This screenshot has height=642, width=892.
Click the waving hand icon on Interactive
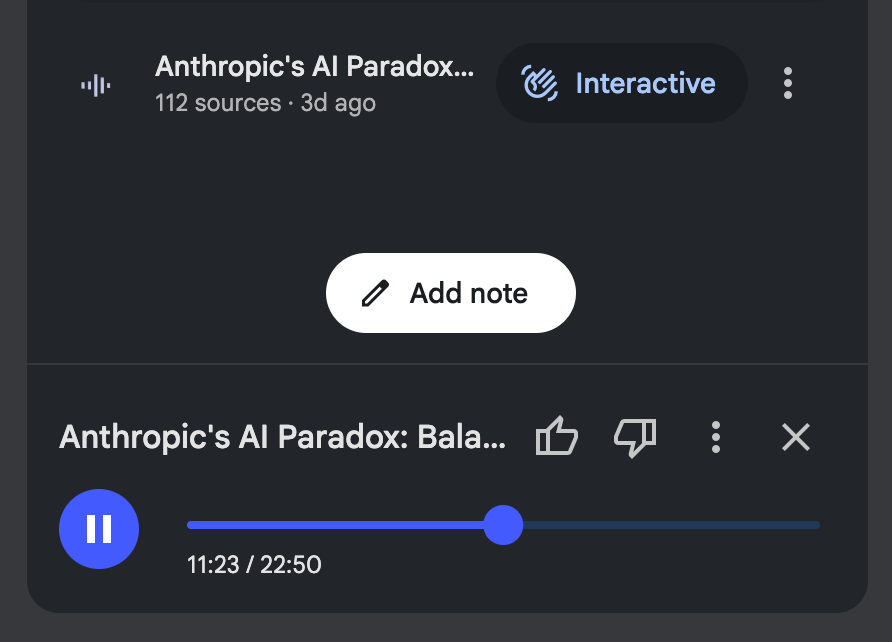(541, 83)
